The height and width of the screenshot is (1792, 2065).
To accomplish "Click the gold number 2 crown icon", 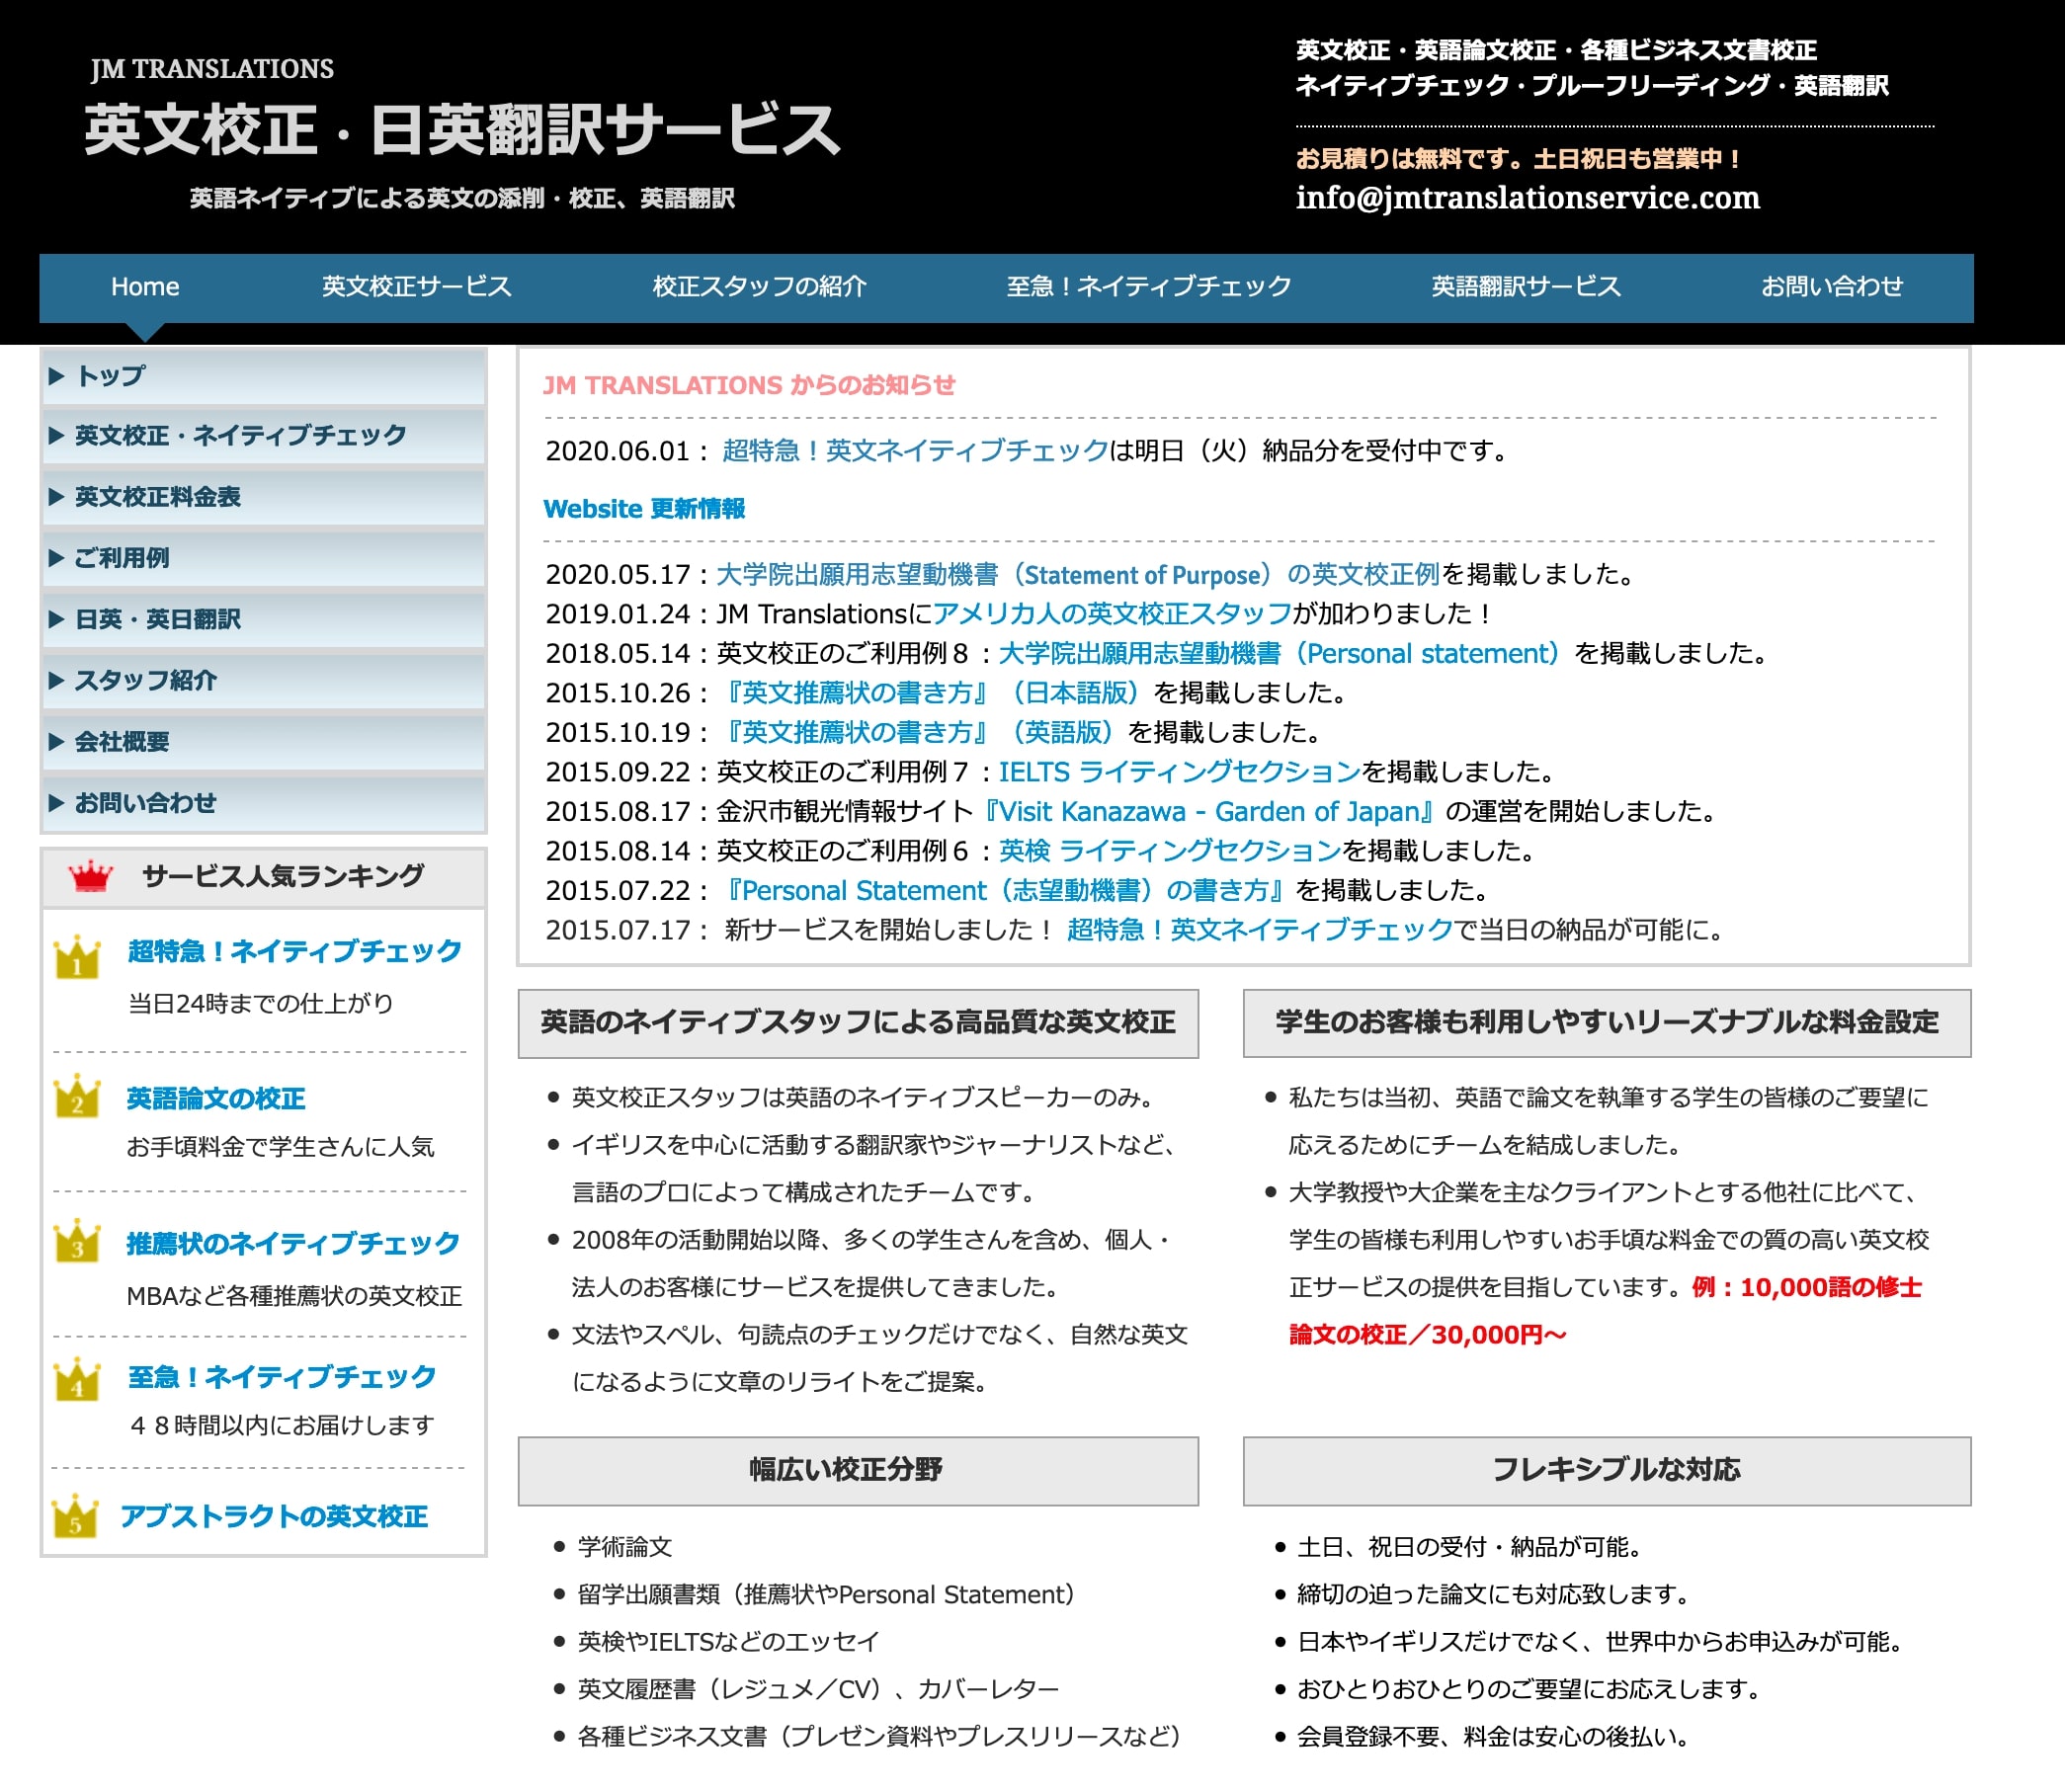I will (x=77, y=1097).
